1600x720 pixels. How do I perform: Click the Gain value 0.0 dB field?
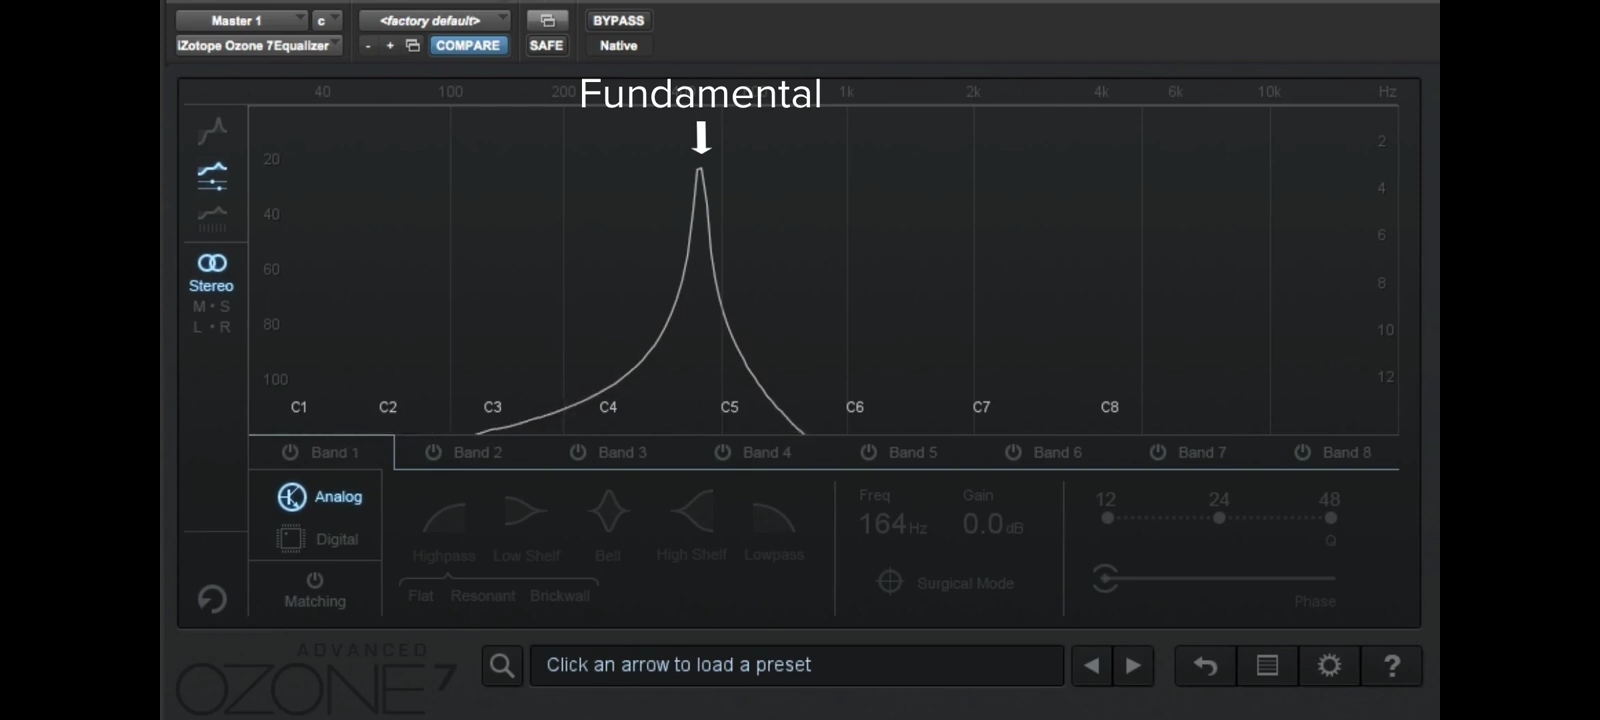point(993,524)
